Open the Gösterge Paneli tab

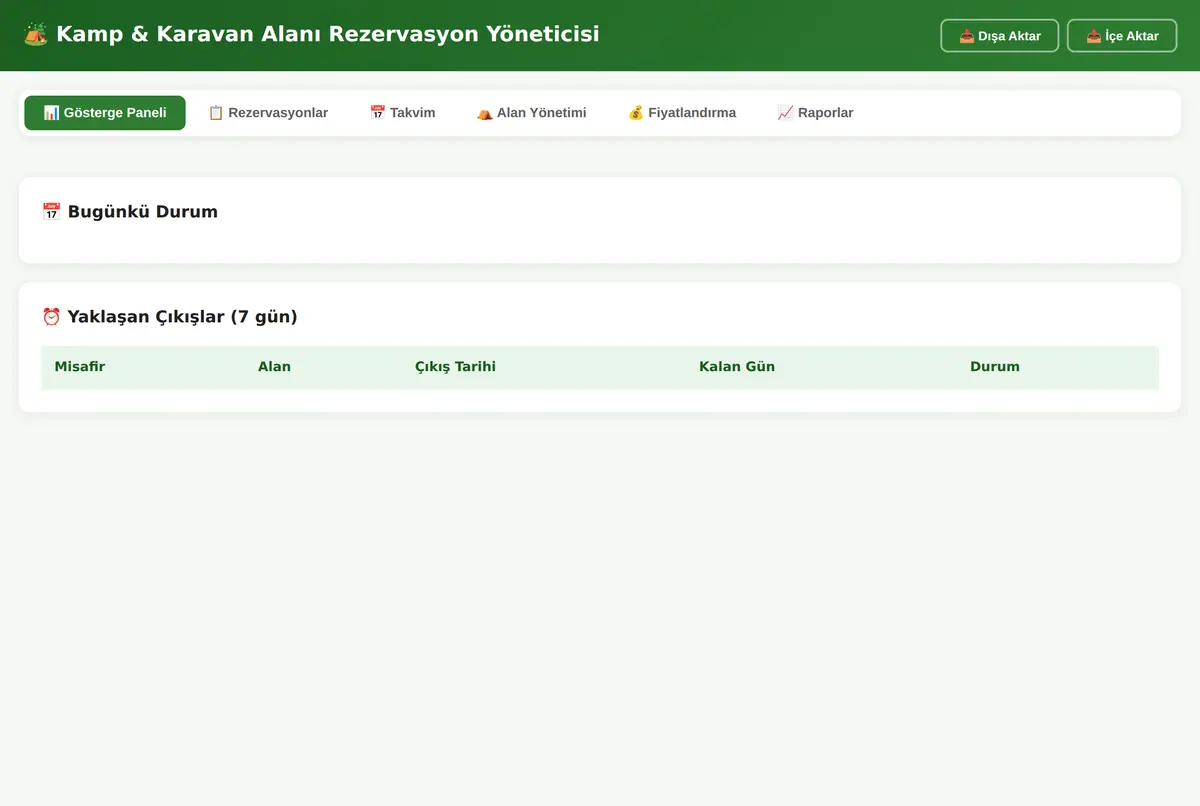click(x=105, y=113)
